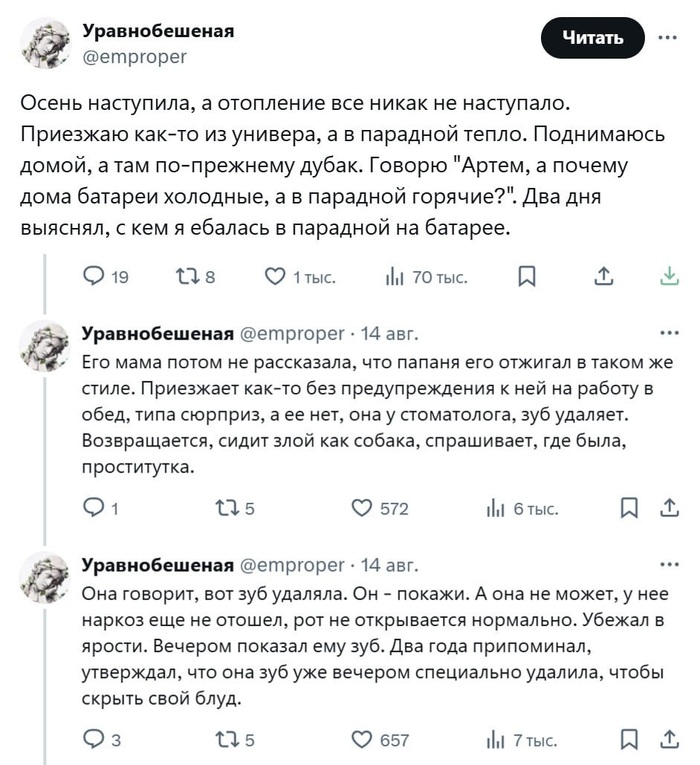The image size is (700, 765).
Task: Share the second reply with 7 тыс. views
Action: click(x=669, y=739)
